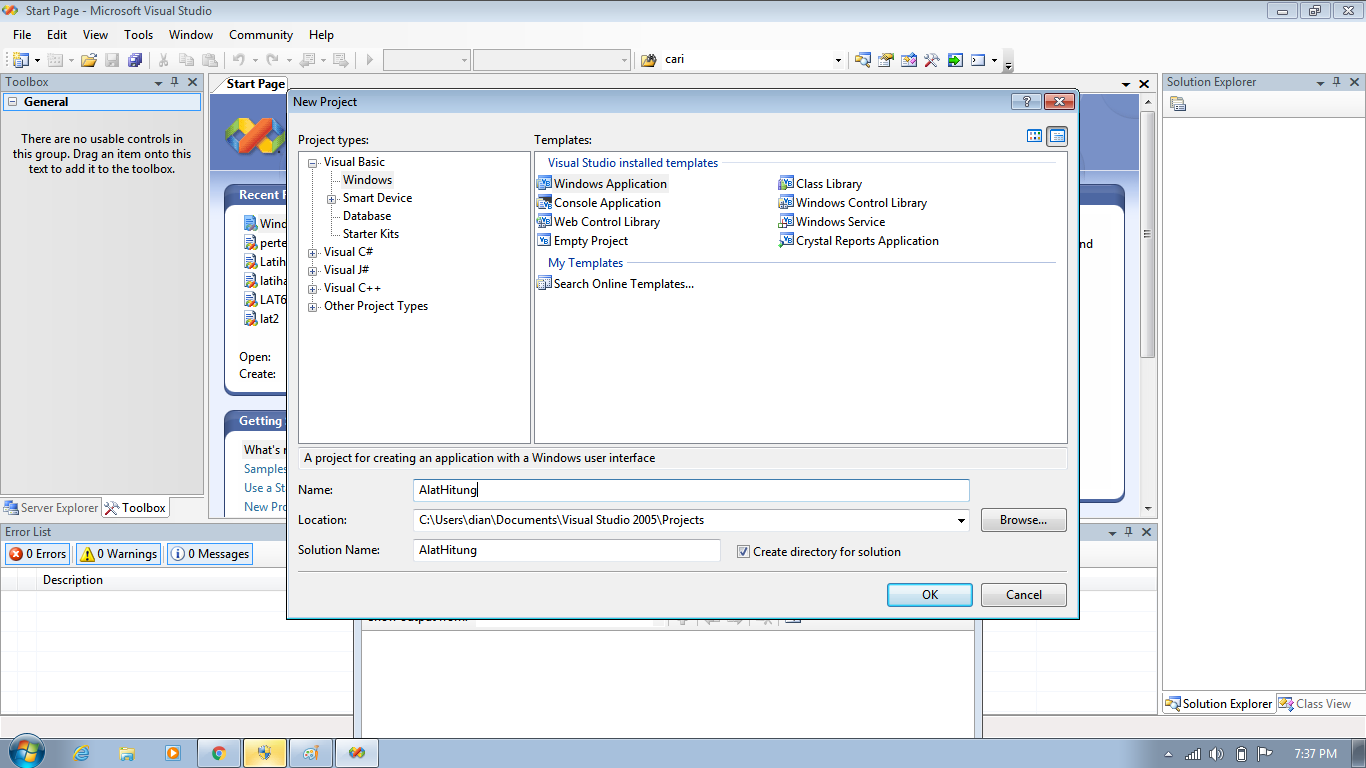Screen dimensions: 1366x768
Task: Open Solution Explorer from toolbar icon
Action: pos(862,60)
